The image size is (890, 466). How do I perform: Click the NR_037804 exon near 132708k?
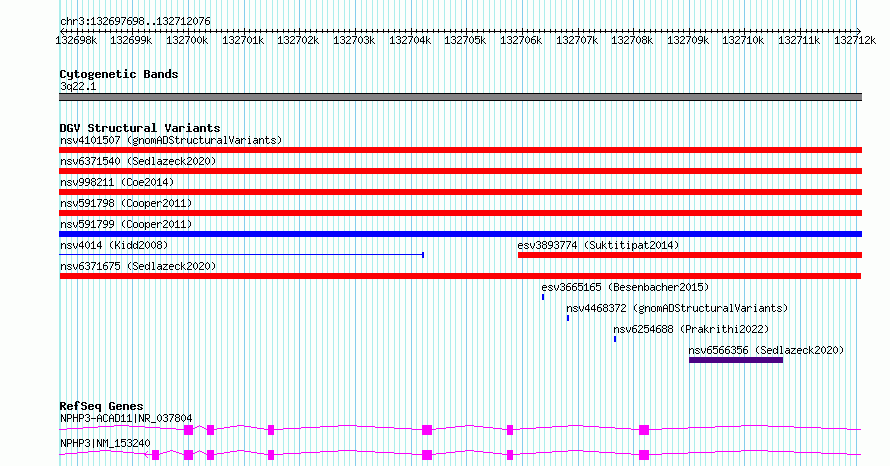coord(644,430)
